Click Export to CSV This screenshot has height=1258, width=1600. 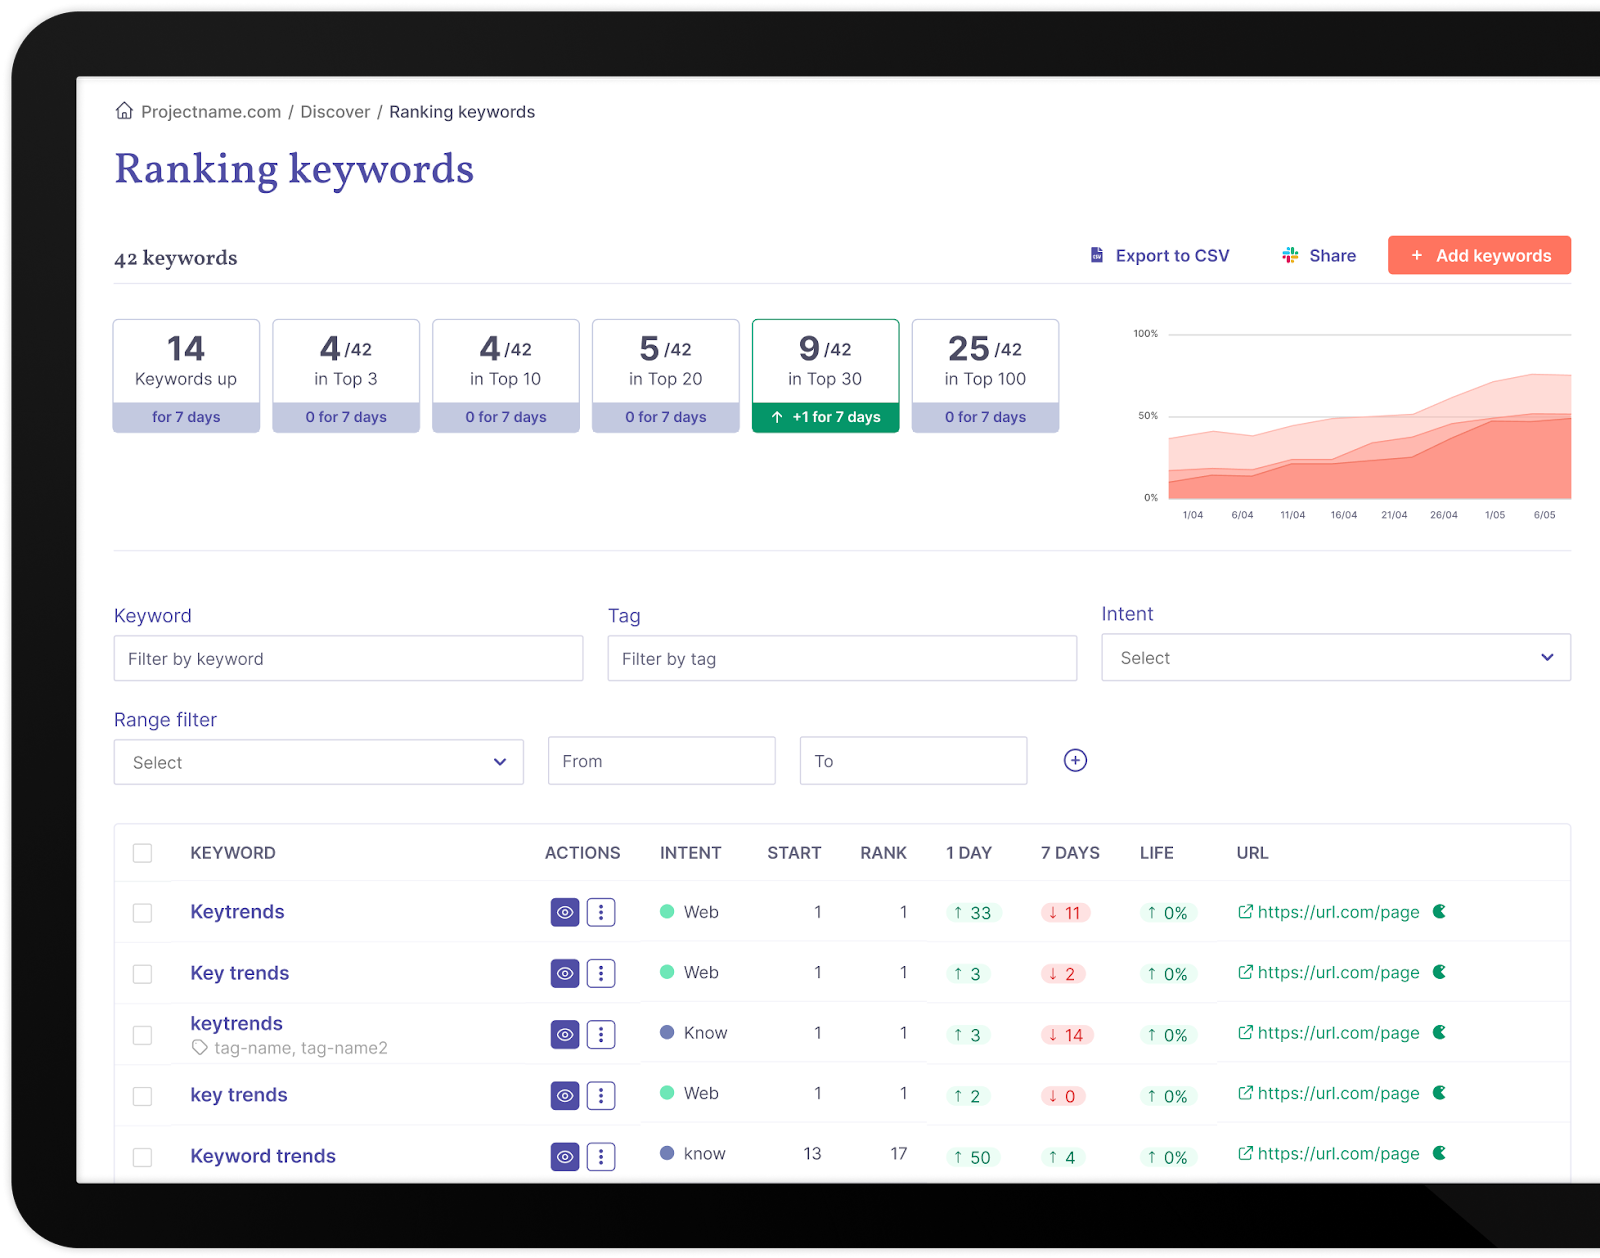click(x=1159, y=255)
